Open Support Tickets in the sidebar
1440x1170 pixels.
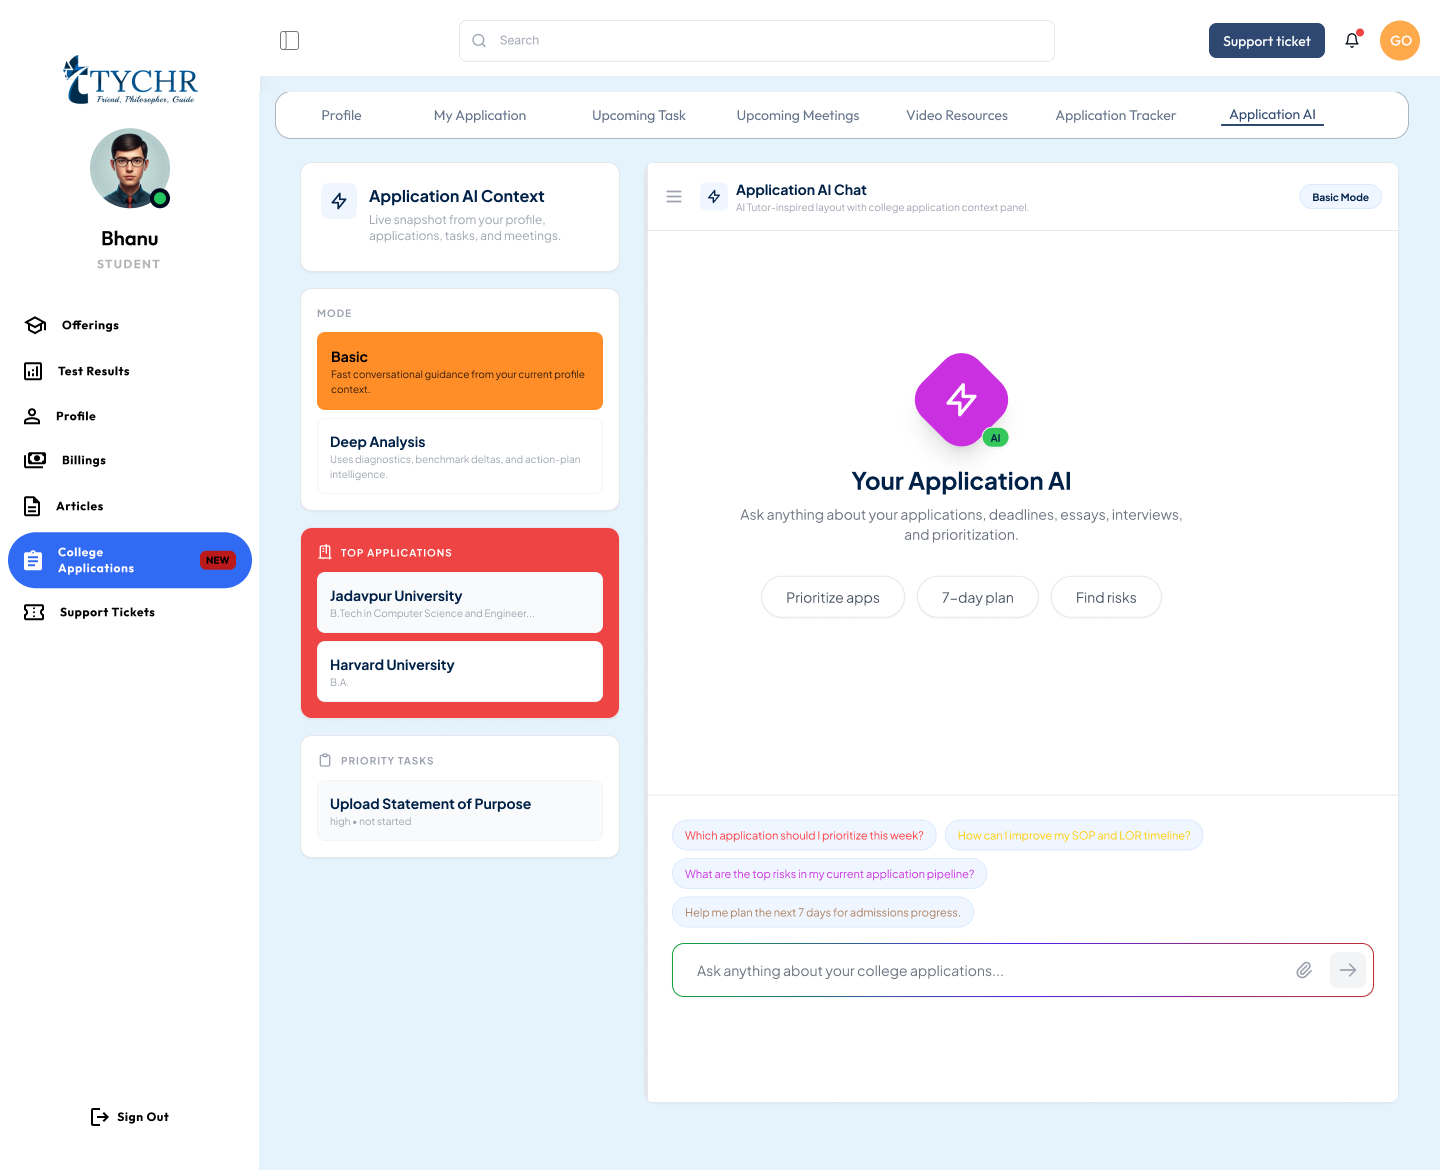coord(107,612)
